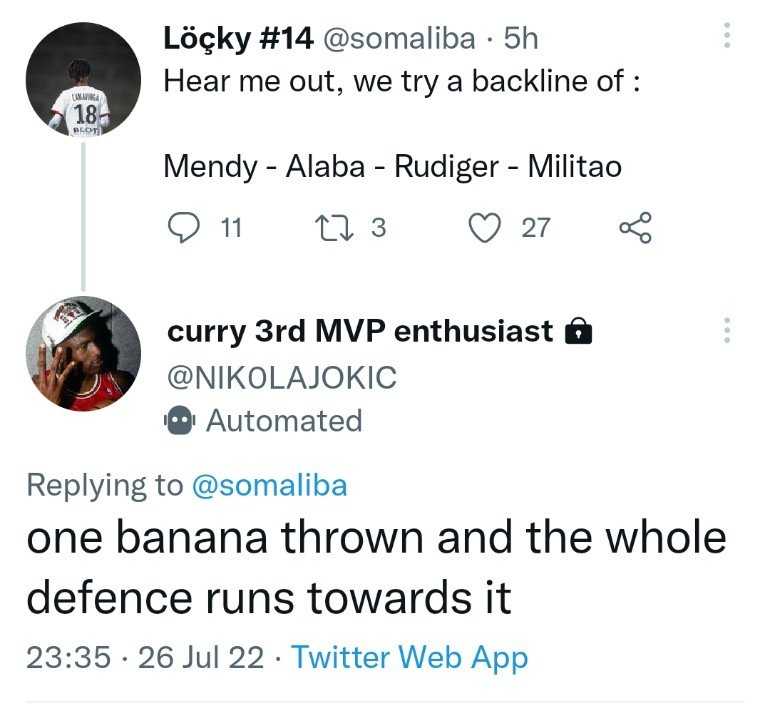Click the Löçky #14 display name
This screenshot has width=770, height=709.
click(238, 39)
